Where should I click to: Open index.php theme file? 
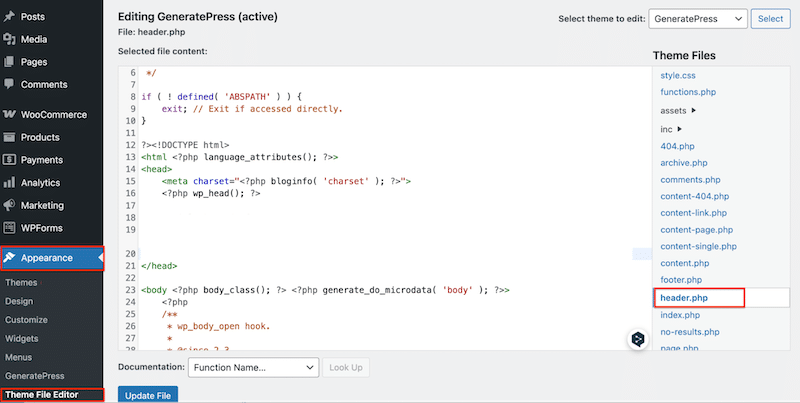680,315
